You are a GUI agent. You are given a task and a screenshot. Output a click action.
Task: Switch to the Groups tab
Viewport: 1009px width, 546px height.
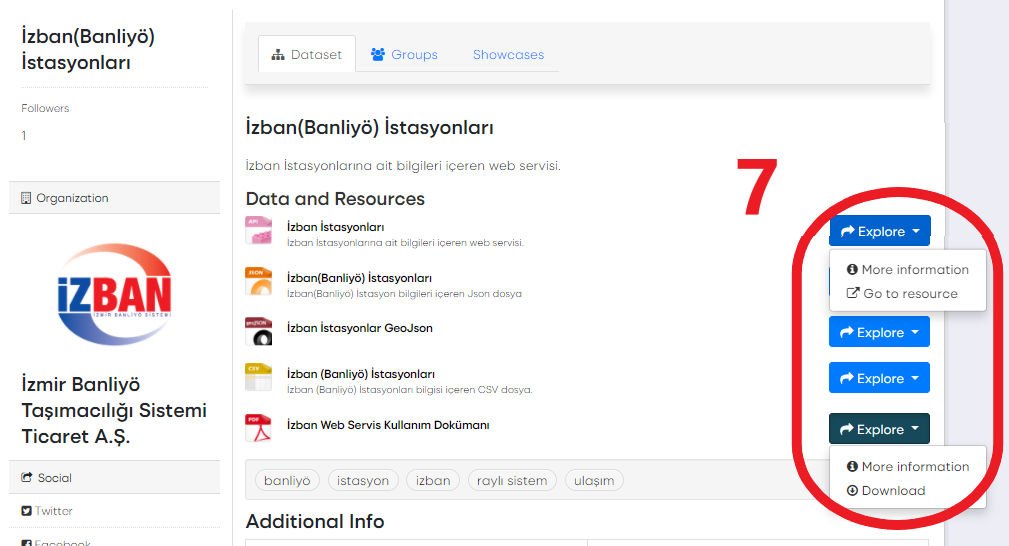pos(404,55)
